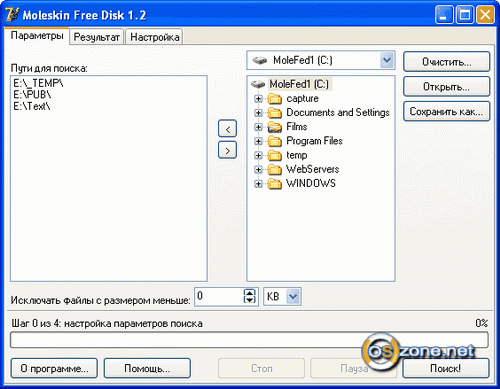This screenshot has width=500, height=389.
Task: Switch to the Результат tab
Action: (x=96, y=37)
